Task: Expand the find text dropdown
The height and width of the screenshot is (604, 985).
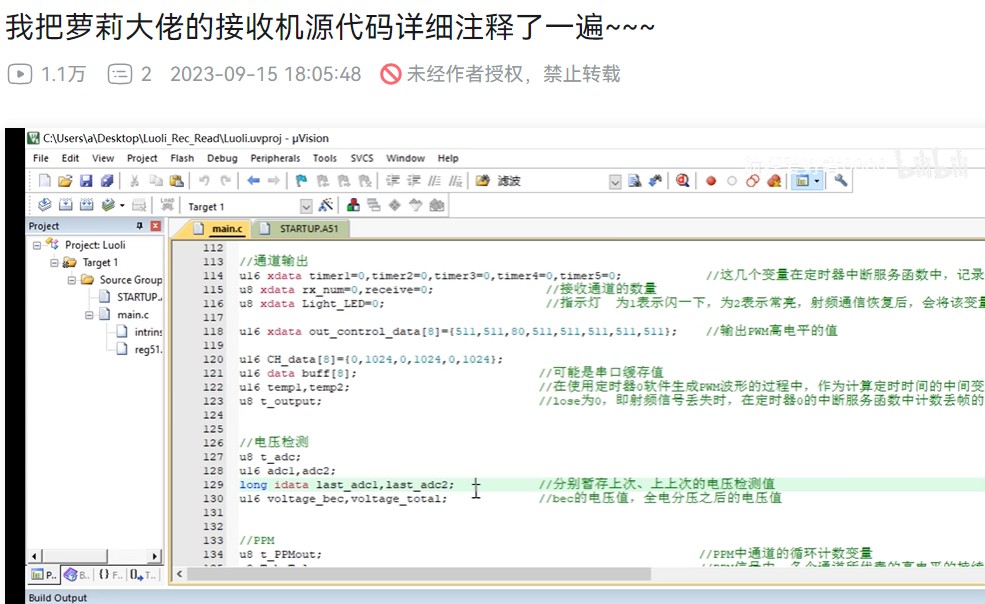Action: tap(616, 181)
